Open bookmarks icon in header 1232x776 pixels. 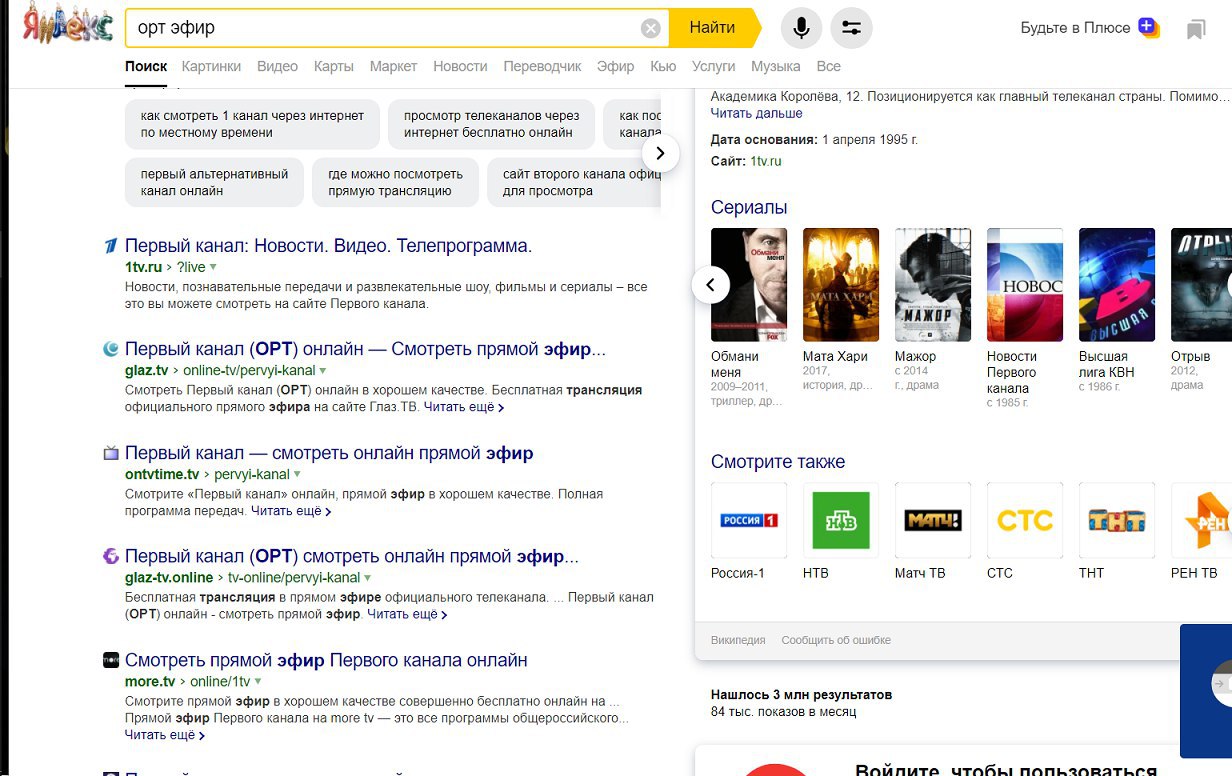coord(1196,29)
